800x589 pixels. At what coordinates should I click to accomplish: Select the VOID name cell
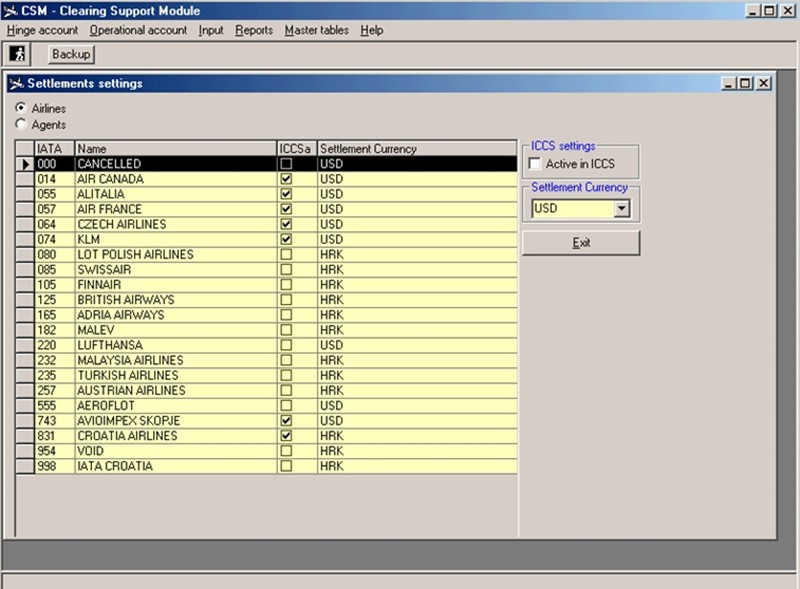(x=176, y=451)
